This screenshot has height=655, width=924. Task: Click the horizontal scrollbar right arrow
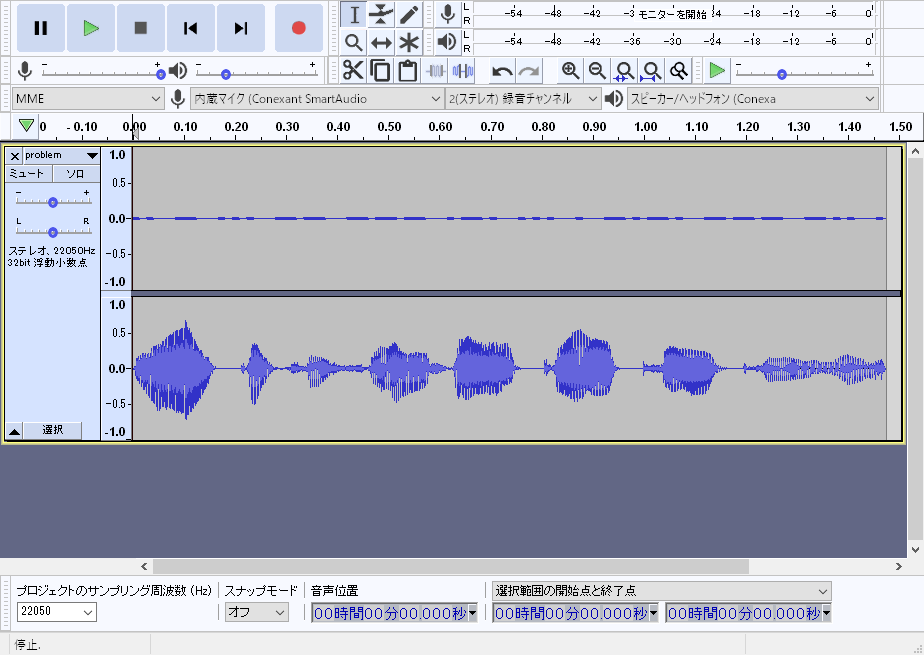point(899,567)
